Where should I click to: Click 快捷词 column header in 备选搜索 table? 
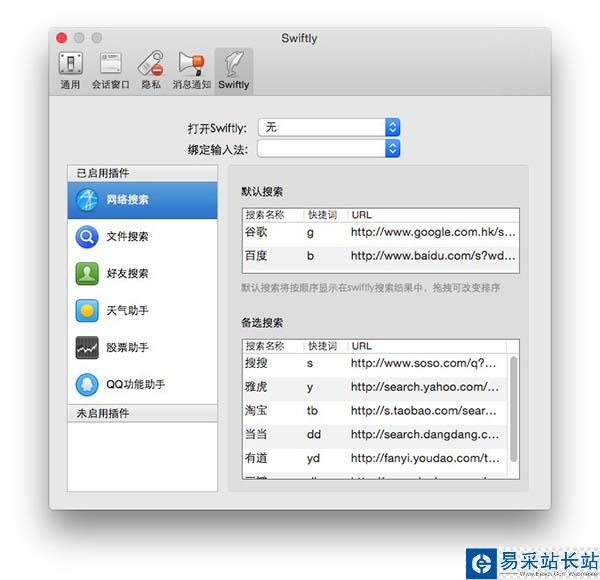tap(323, 346)
